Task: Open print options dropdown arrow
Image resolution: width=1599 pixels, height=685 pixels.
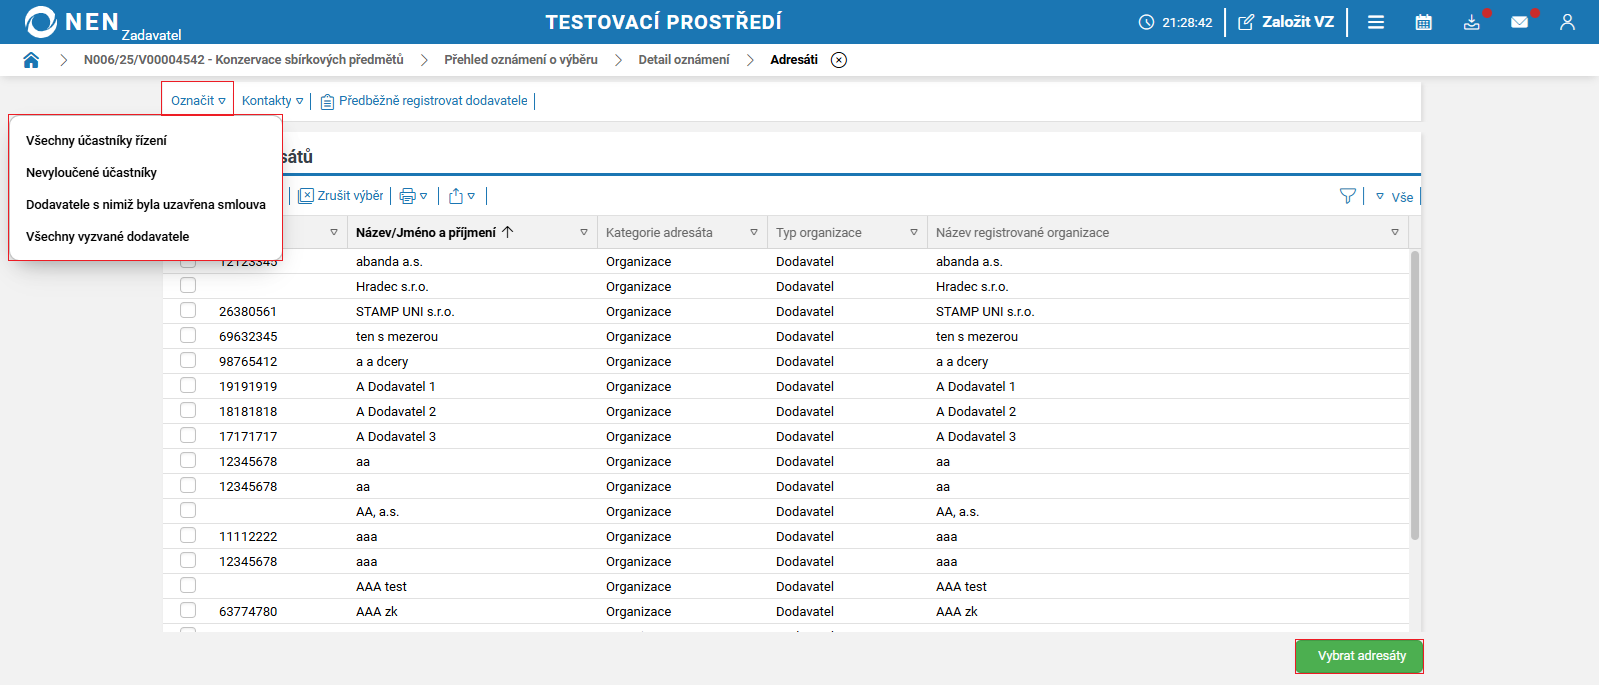Action: click(x=424, y=196)
